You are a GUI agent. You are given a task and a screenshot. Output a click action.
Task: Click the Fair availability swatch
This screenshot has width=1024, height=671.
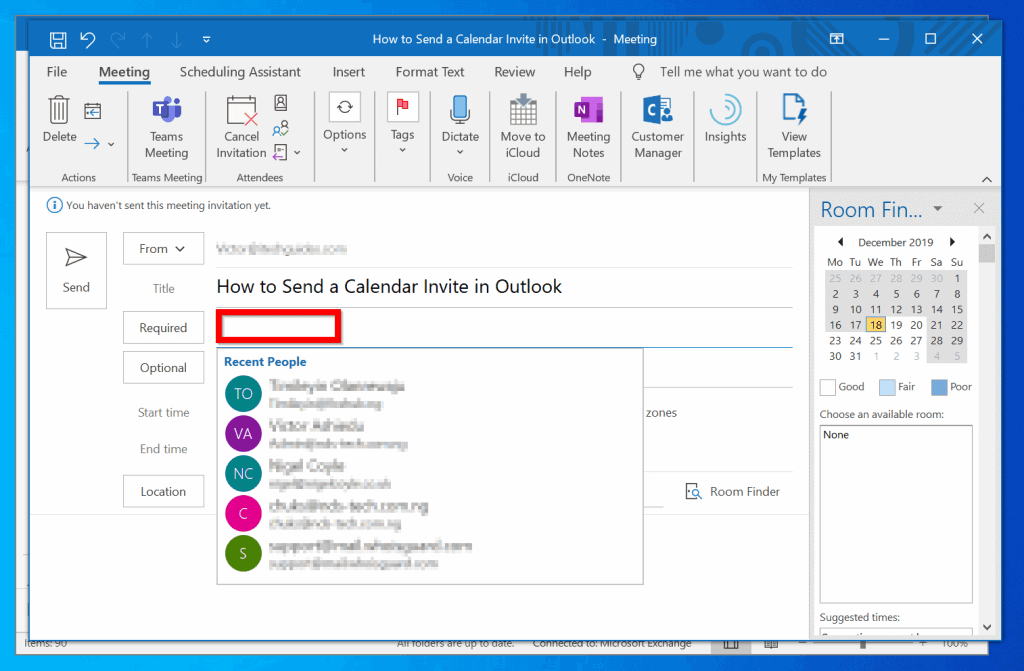click(x=887, y=387)
